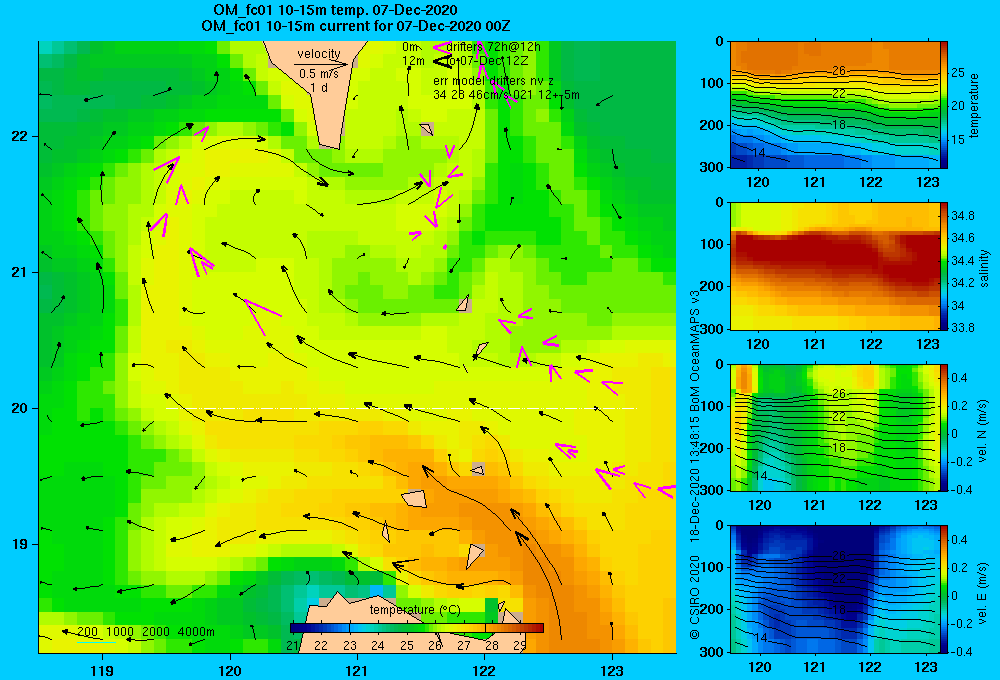The width and height of the screenshot is (1000, 680).
Task: Click longitude label 119 on main map
Action: 102,670
